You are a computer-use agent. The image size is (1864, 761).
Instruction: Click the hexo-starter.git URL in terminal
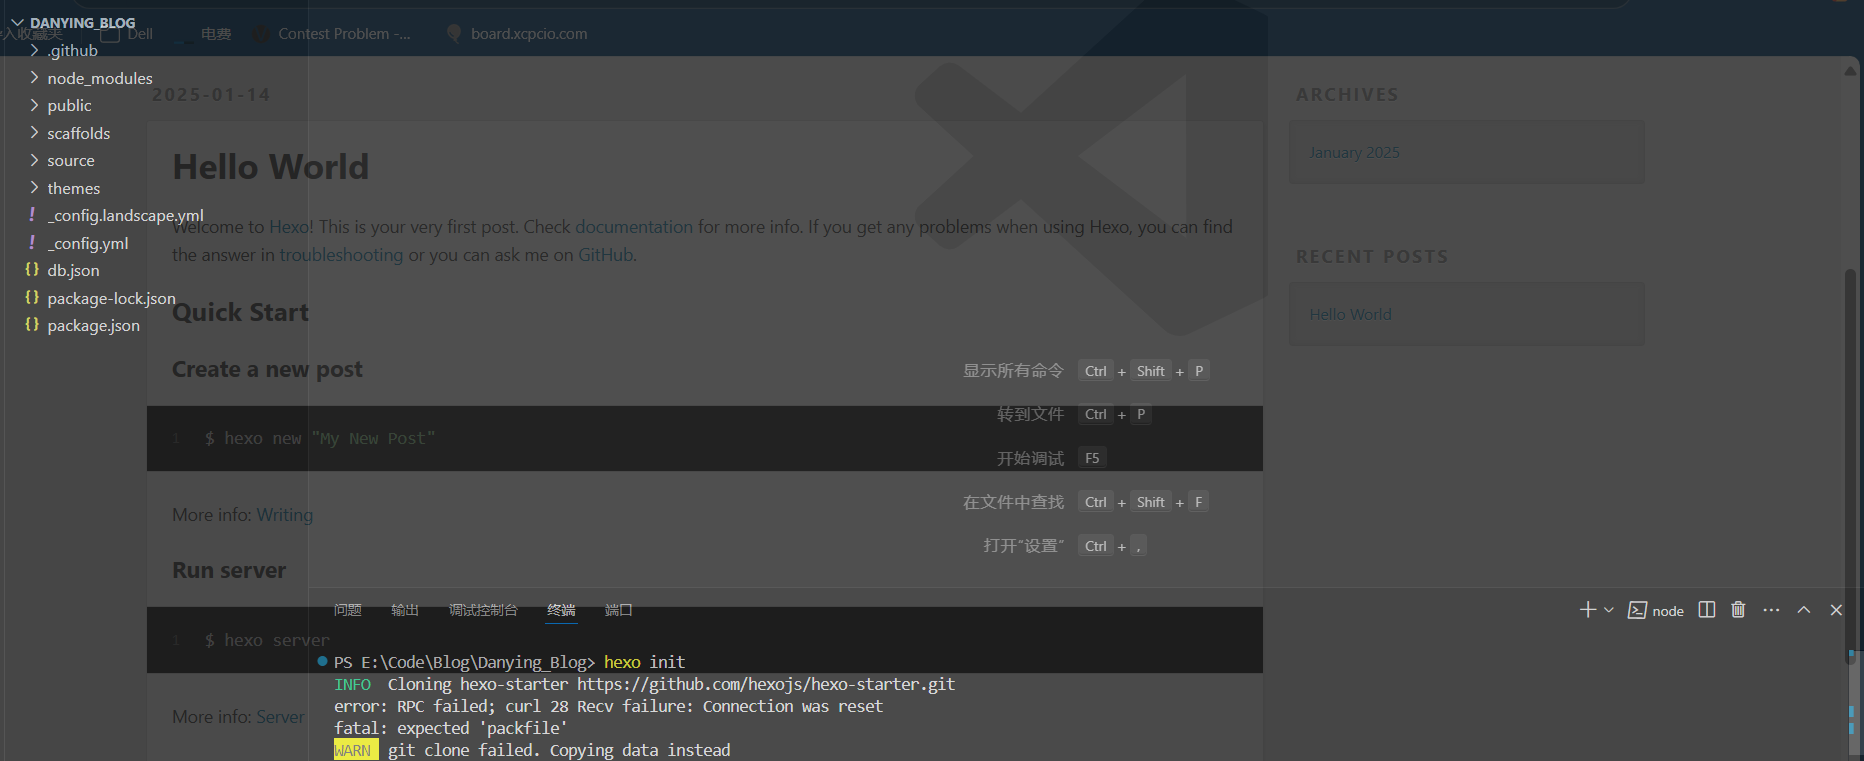[766, 684]
